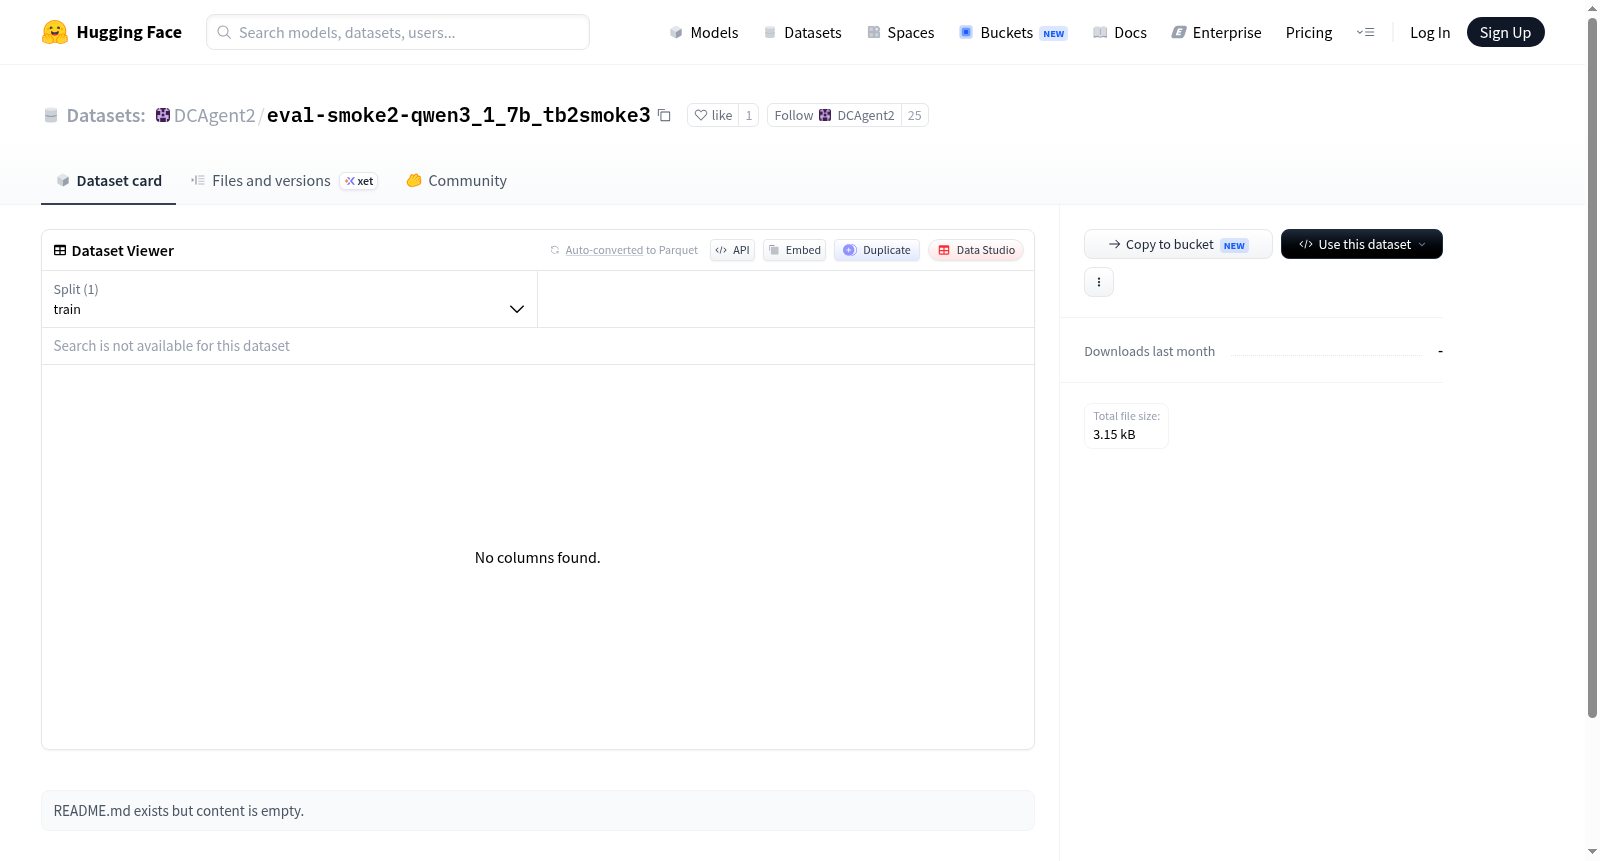The height and width of the screenshot is (861, 1600).
Task: Expand the navigation overflow menu icon
Action: pos(1365,32)
